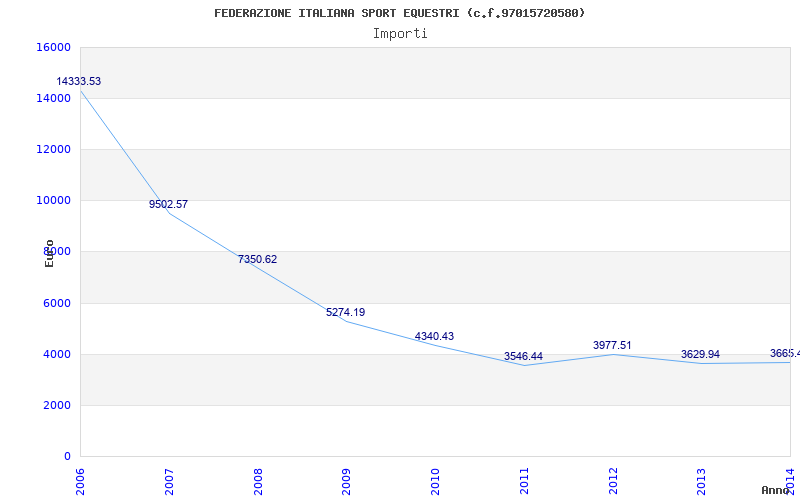Select the 9502.57 value label
Screen dimensions: 800x500
coord(168,204)
